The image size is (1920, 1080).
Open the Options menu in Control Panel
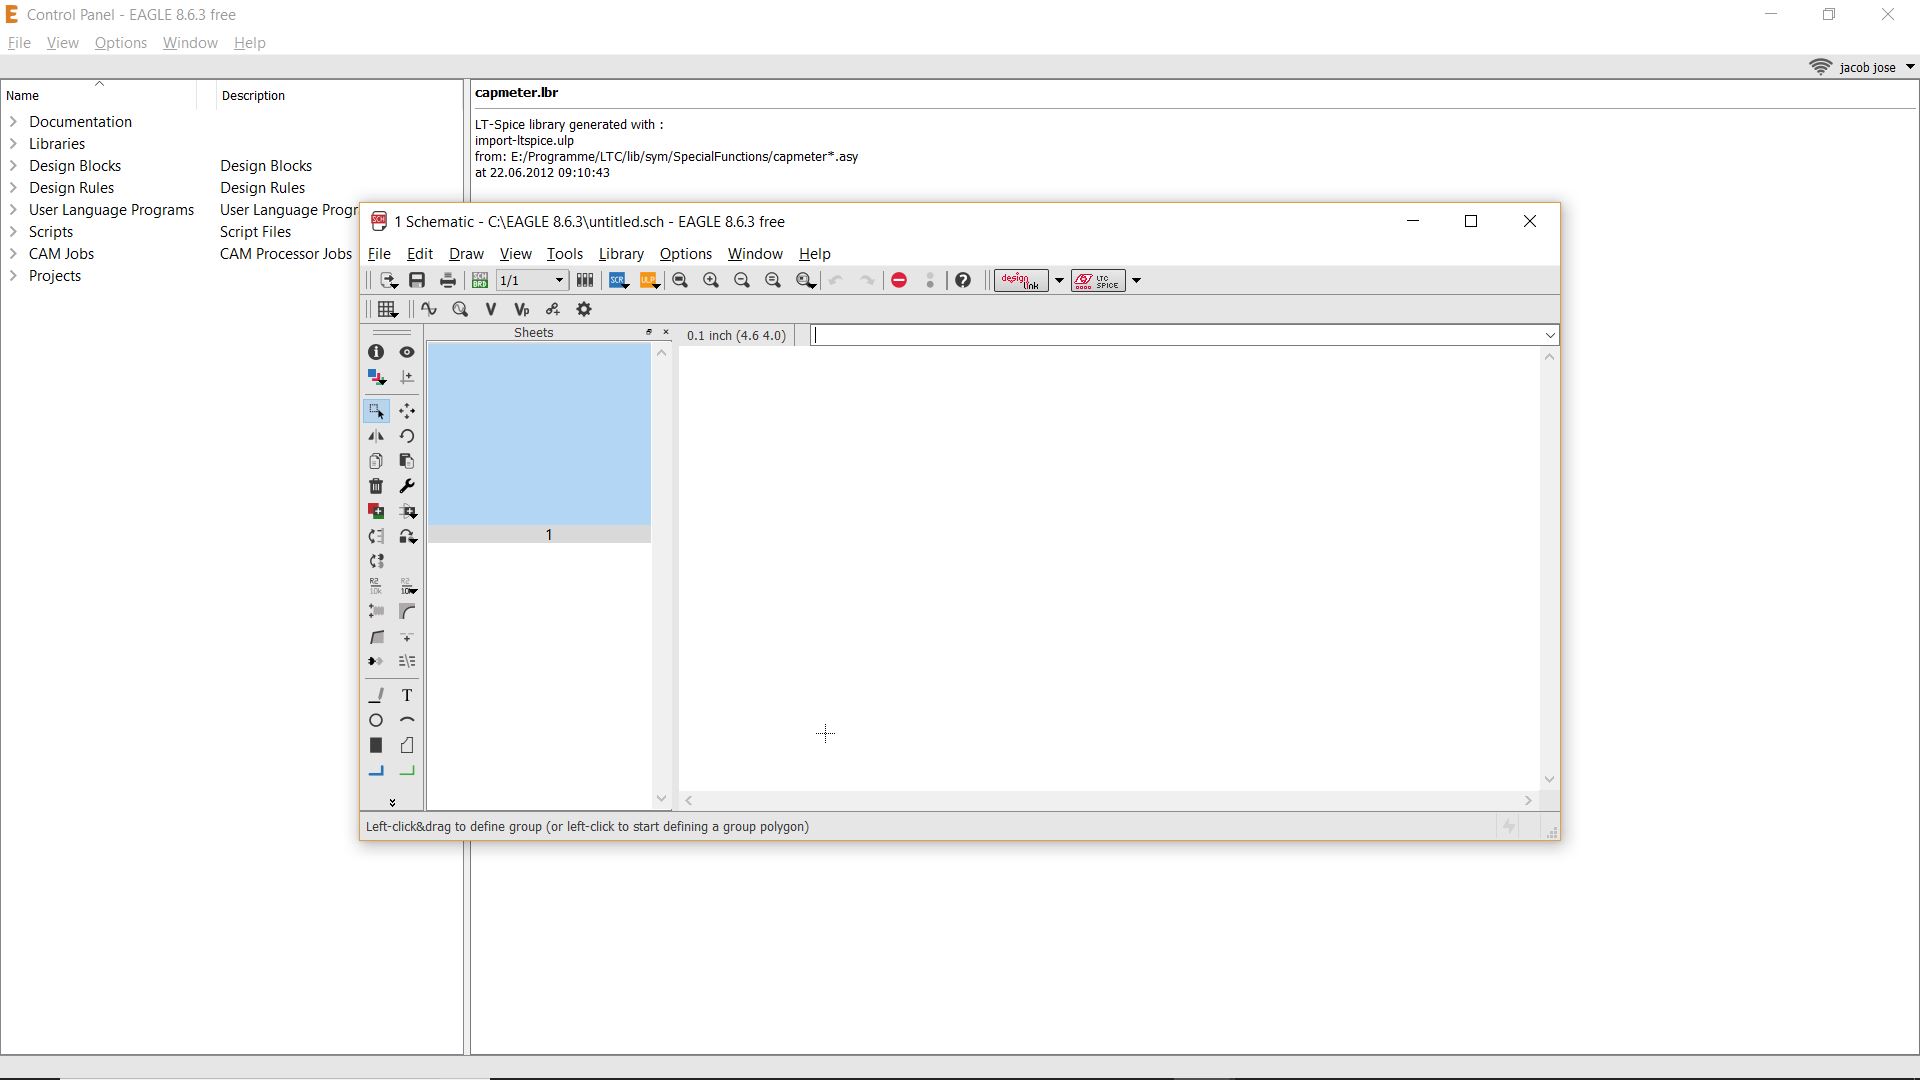tap(120, 43)
